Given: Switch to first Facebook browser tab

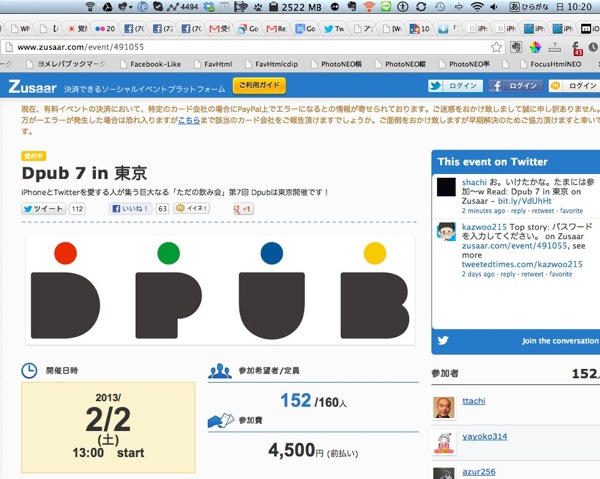Looking at the screenshot, I should coord(134,29).
